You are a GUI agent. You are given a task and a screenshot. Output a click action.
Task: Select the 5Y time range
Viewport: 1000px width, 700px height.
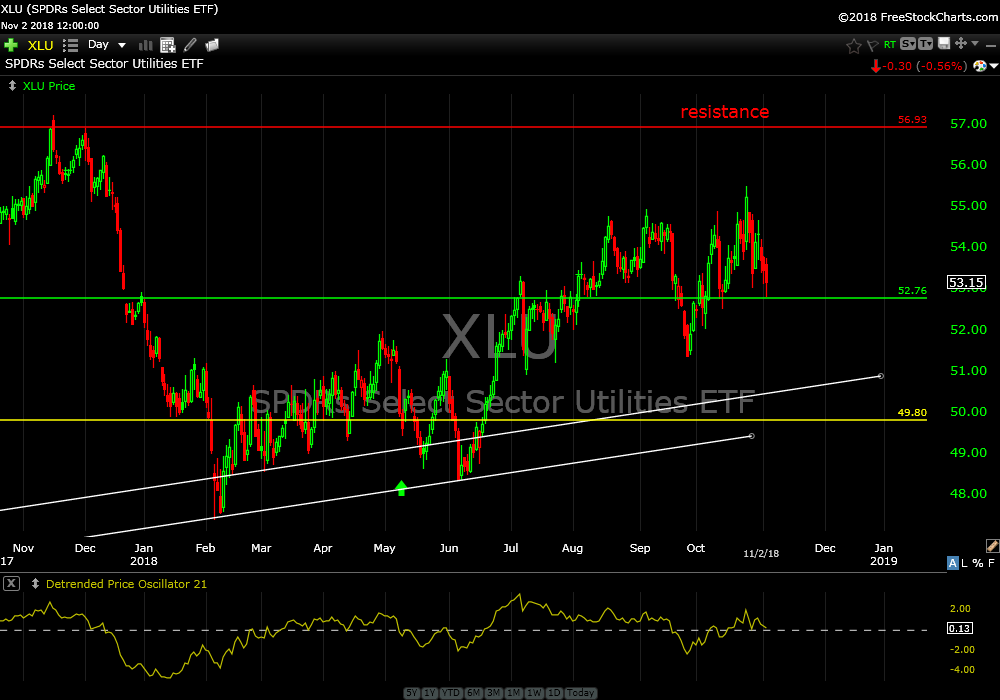(412, 693)
